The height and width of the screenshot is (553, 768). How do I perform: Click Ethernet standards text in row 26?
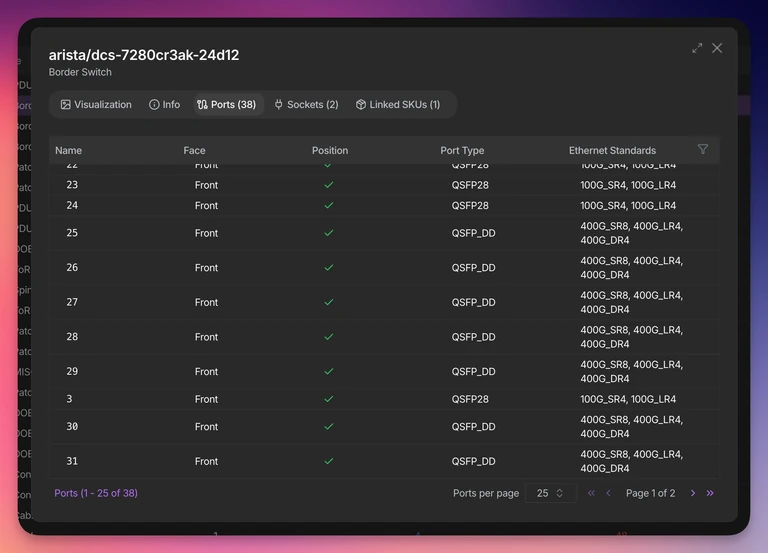[x=631, y=267]
